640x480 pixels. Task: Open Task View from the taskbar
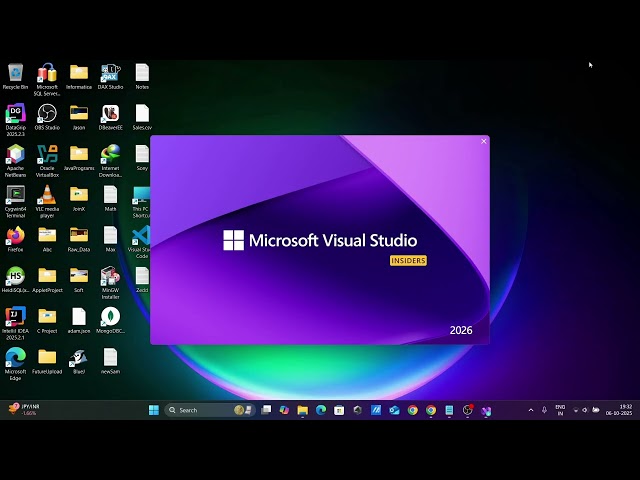point(266,410)
